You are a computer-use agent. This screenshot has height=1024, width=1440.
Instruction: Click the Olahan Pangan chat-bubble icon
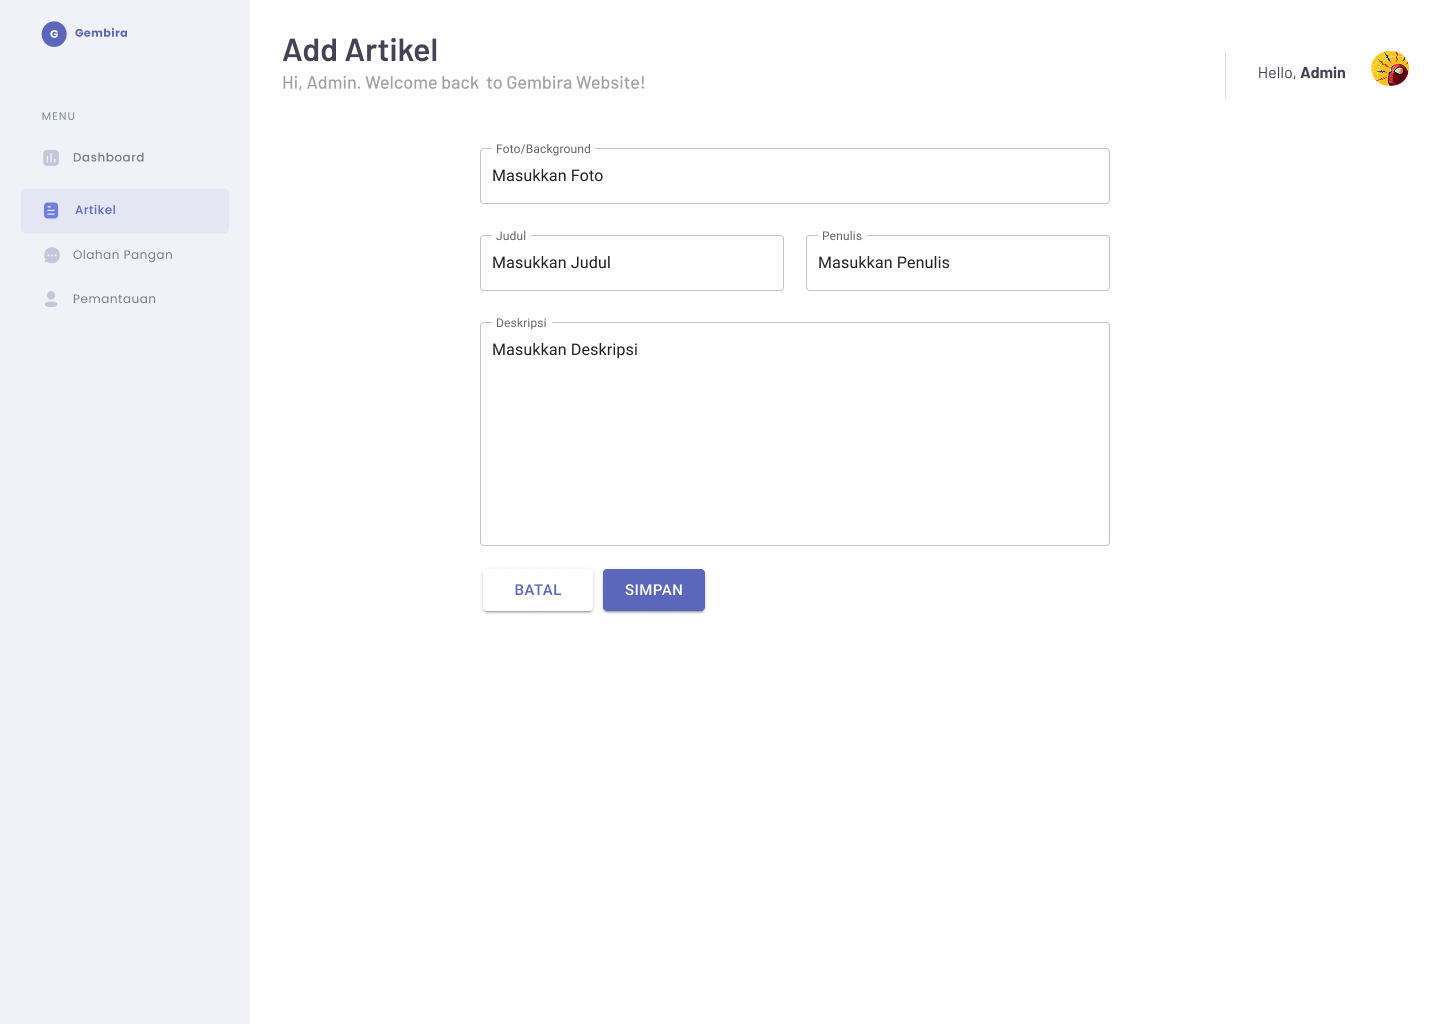(52, 255)
